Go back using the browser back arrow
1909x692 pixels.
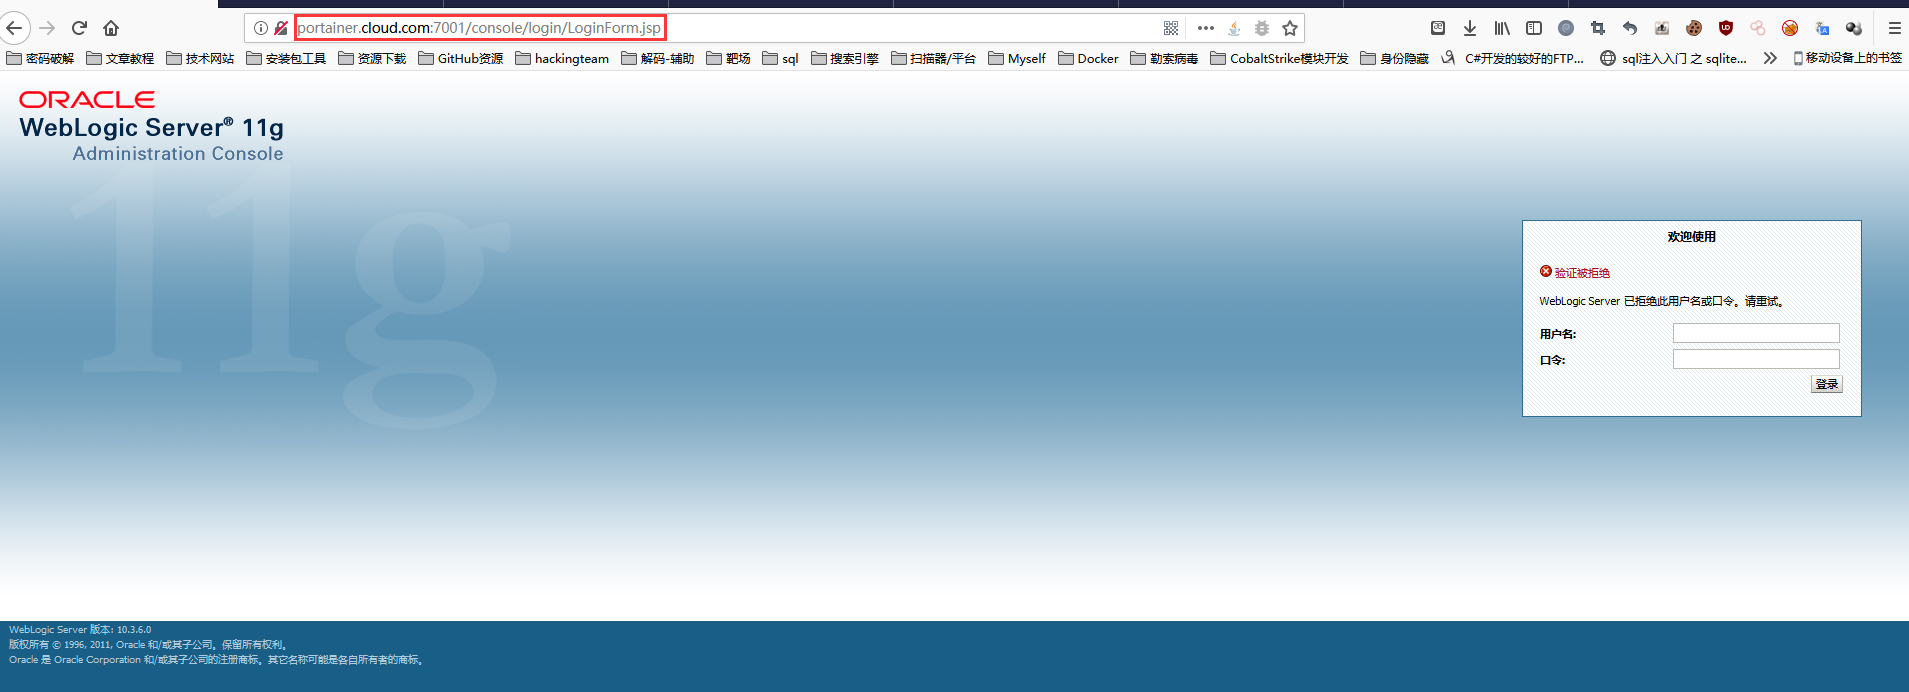coord(14,28)
